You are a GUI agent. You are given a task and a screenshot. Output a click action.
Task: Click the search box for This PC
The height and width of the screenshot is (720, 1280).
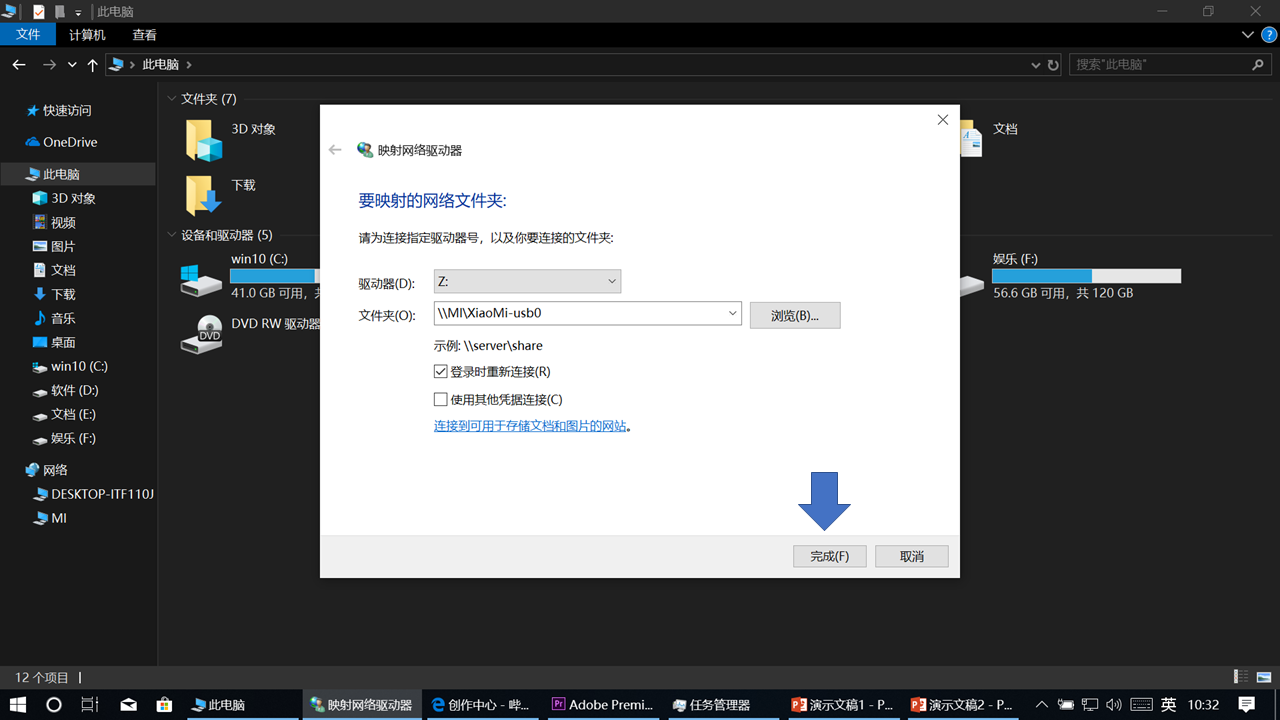pyautogui.click(x=1160, y=64)
